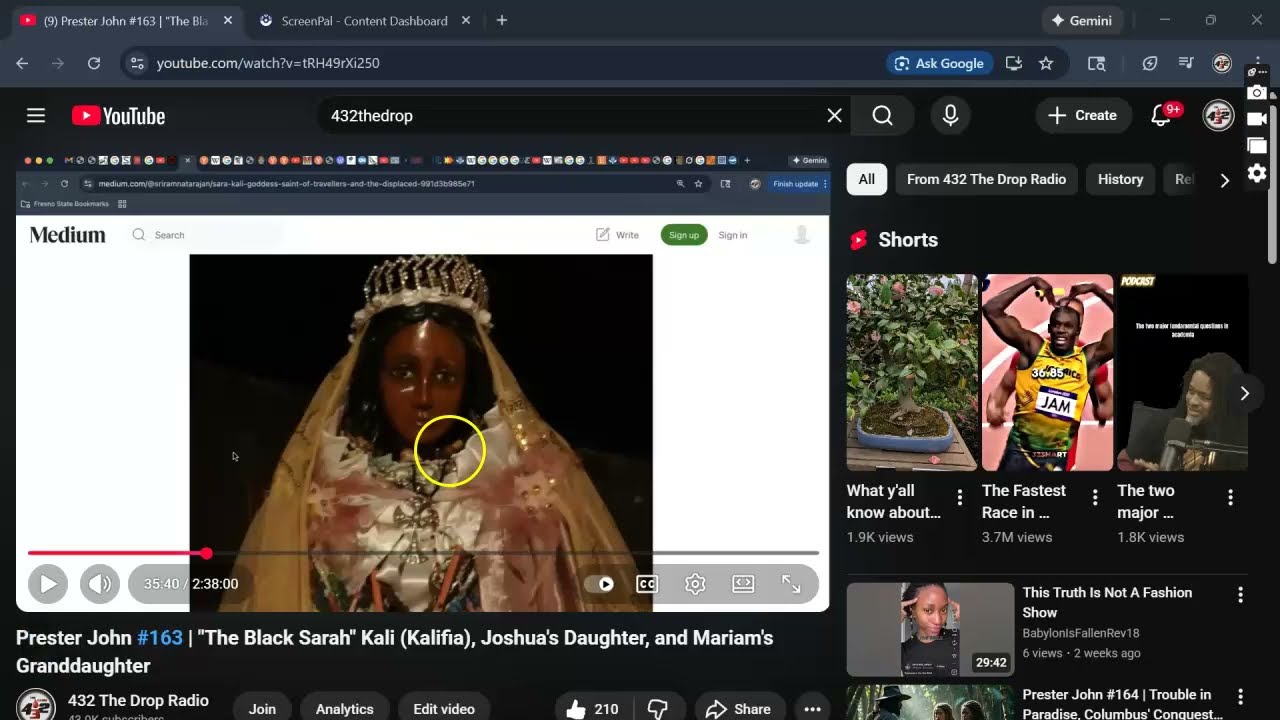Like the video with thumbs up
Image resolution: width=1280 pixels, height=720 pixels.
point(592,709)
